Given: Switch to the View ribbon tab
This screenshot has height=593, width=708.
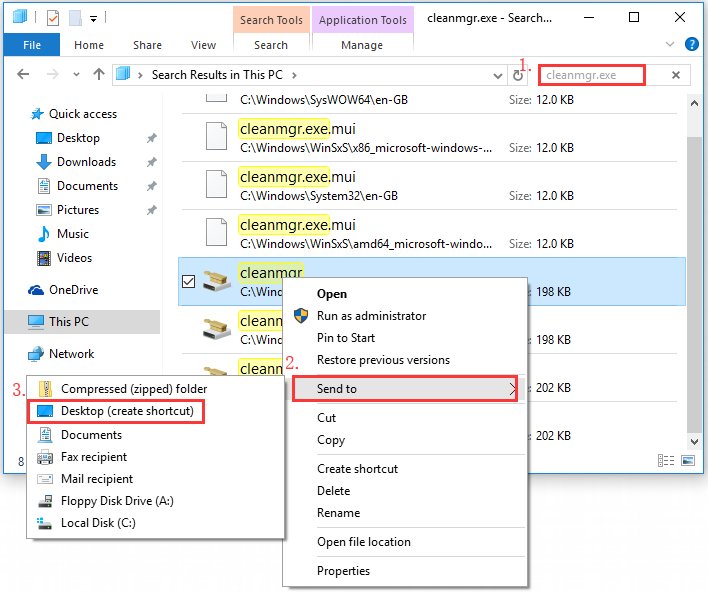Looking at the screenshot, I should pos(203,45).
